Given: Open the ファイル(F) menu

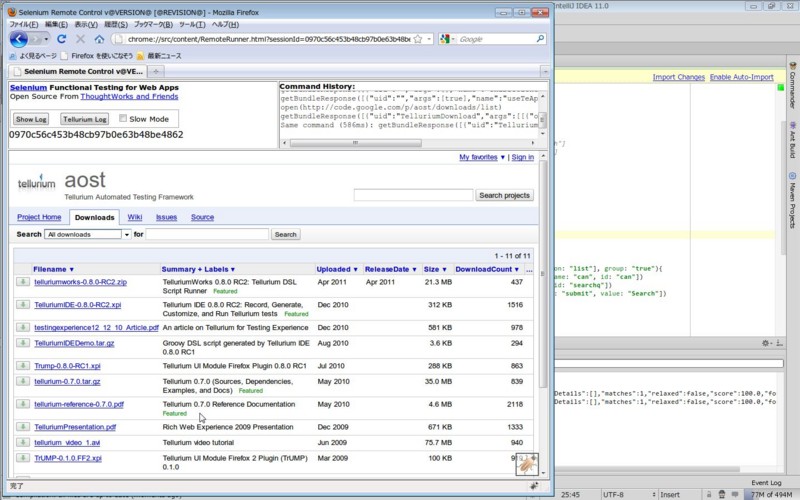Looking at the screenshot, I should [x=23, y=24].
